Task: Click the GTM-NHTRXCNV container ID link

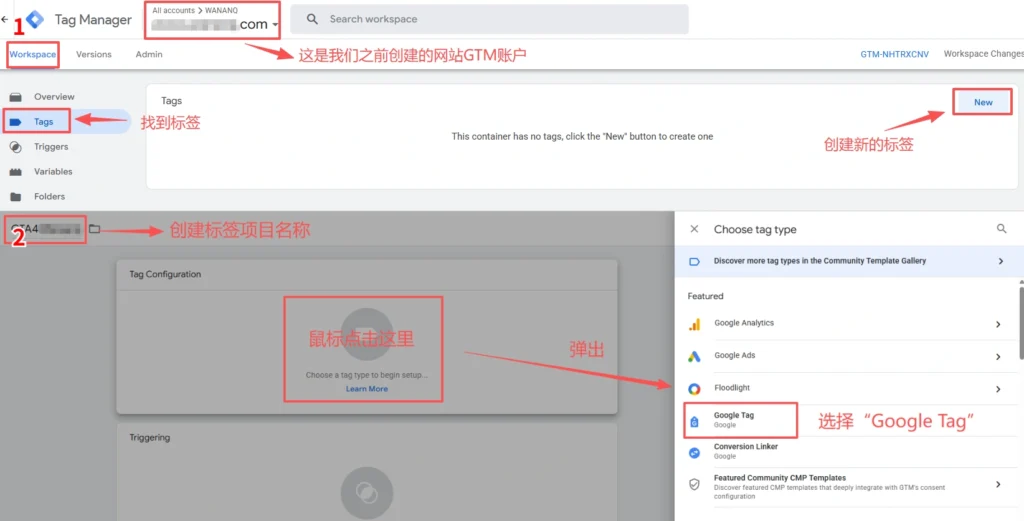Action: pos(894,54)
